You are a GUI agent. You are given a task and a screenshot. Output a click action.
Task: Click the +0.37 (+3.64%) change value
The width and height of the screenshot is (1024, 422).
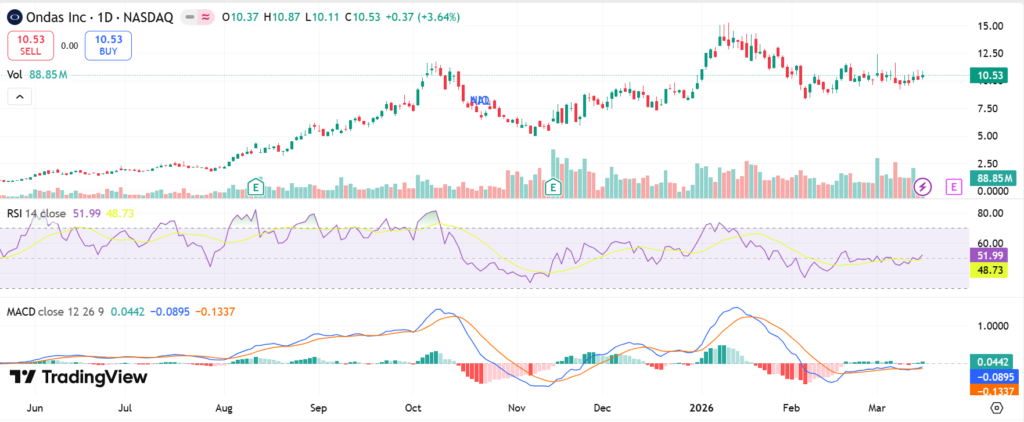[423, 18]
